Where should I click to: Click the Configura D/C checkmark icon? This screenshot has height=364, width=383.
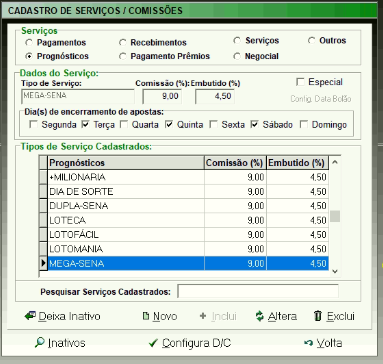153,343
